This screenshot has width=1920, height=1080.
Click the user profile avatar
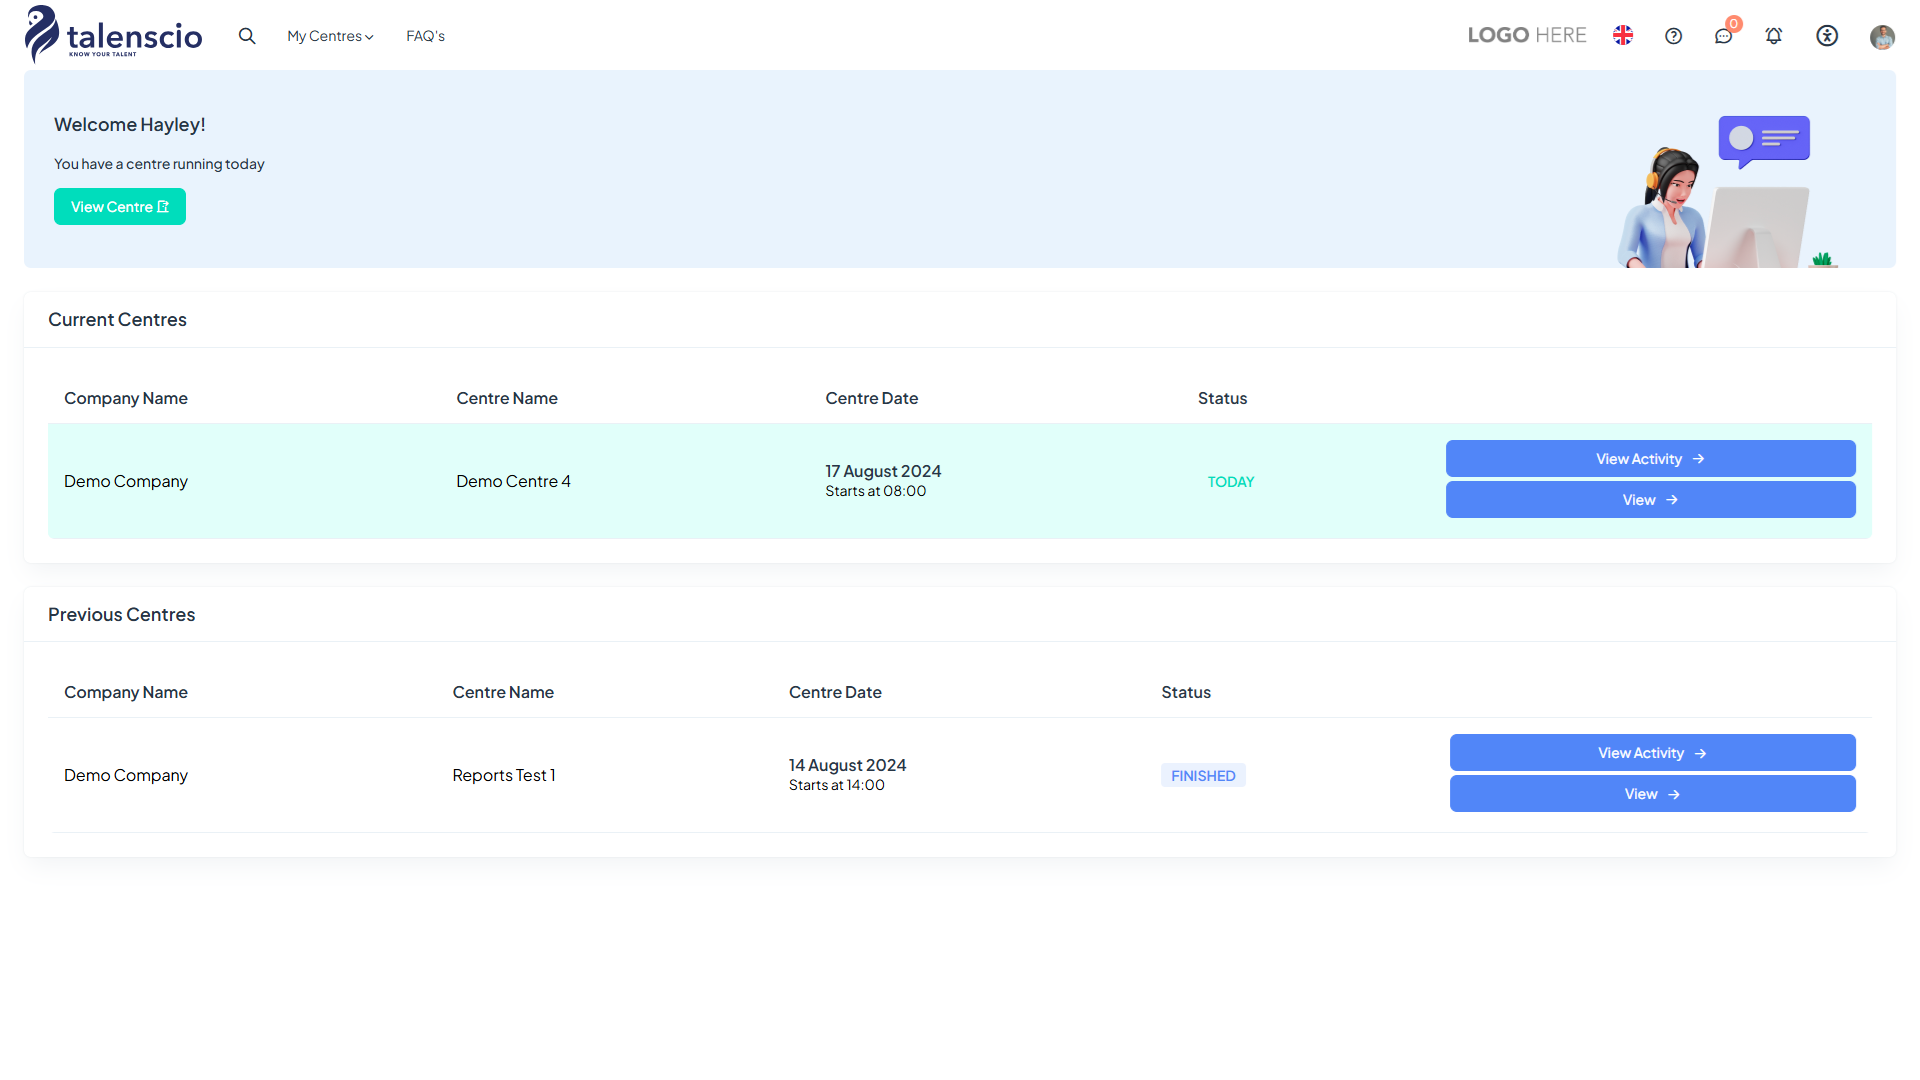pyautogui.click(x=1882, y=37)
